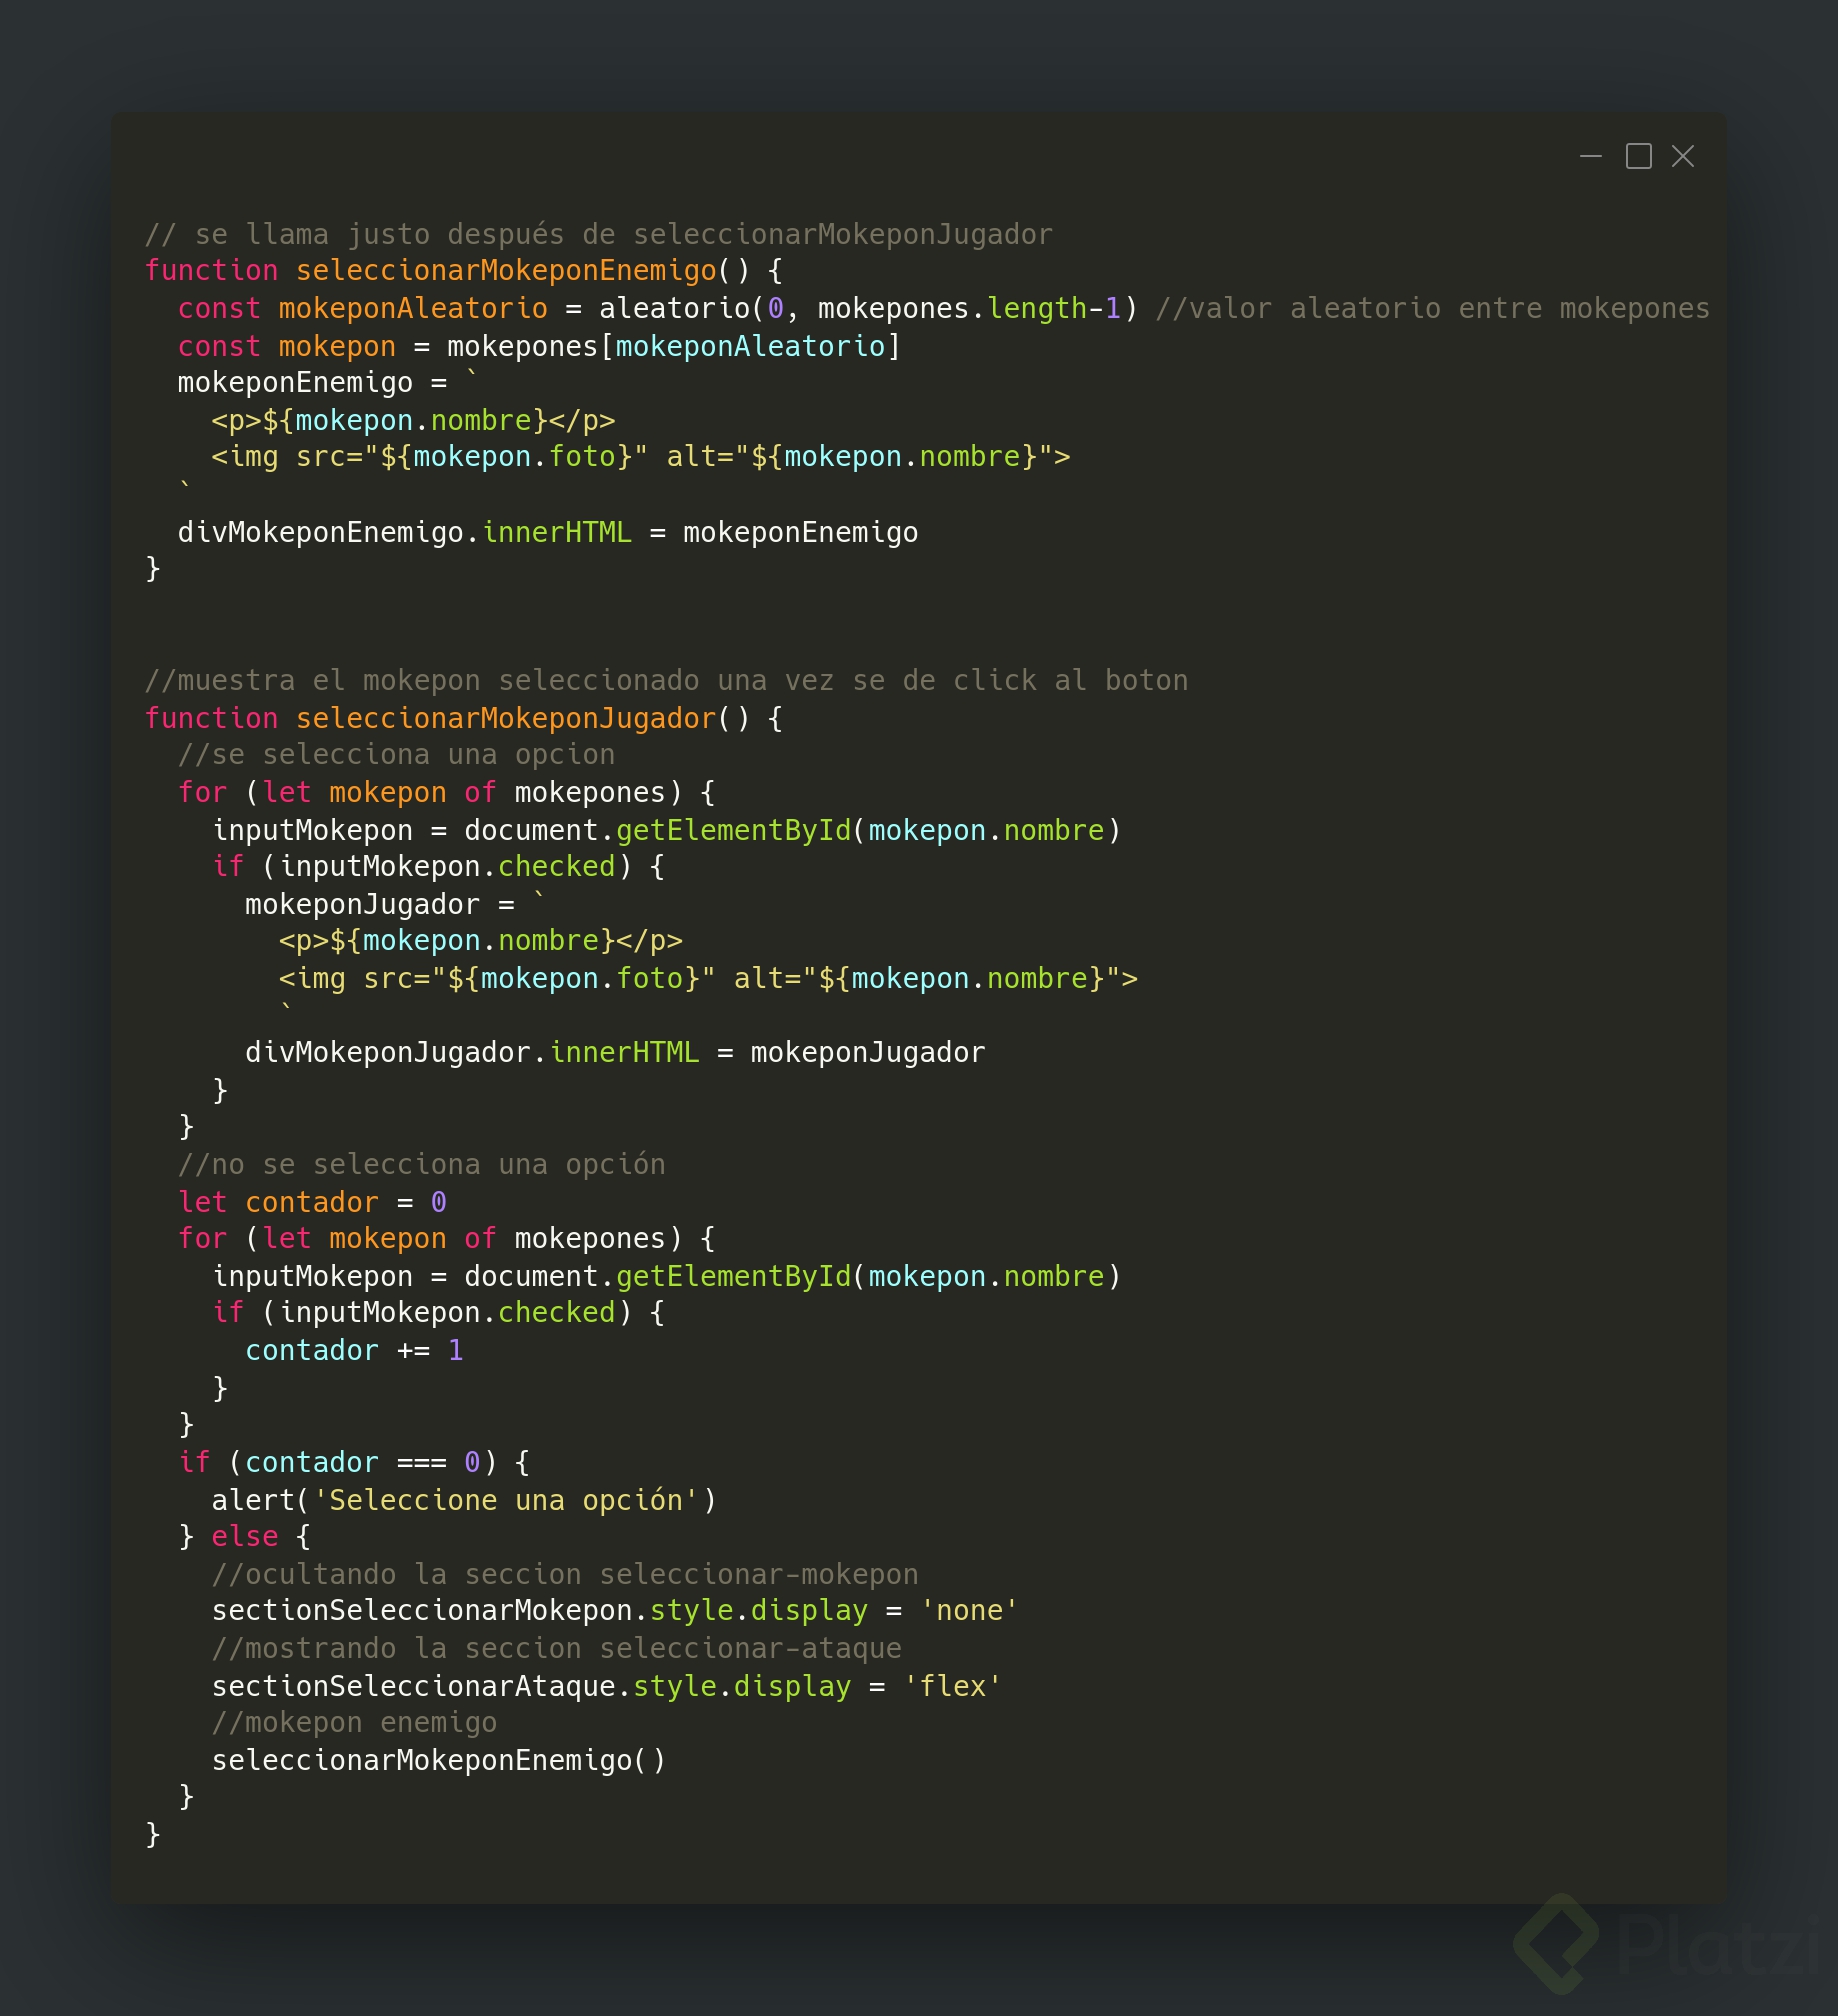This screenshot has height=2016, width=1838.
Task: Click 'divMokeponJugador.innerHTML' line
Action: pyautogui.click(x=615, y=1052)
